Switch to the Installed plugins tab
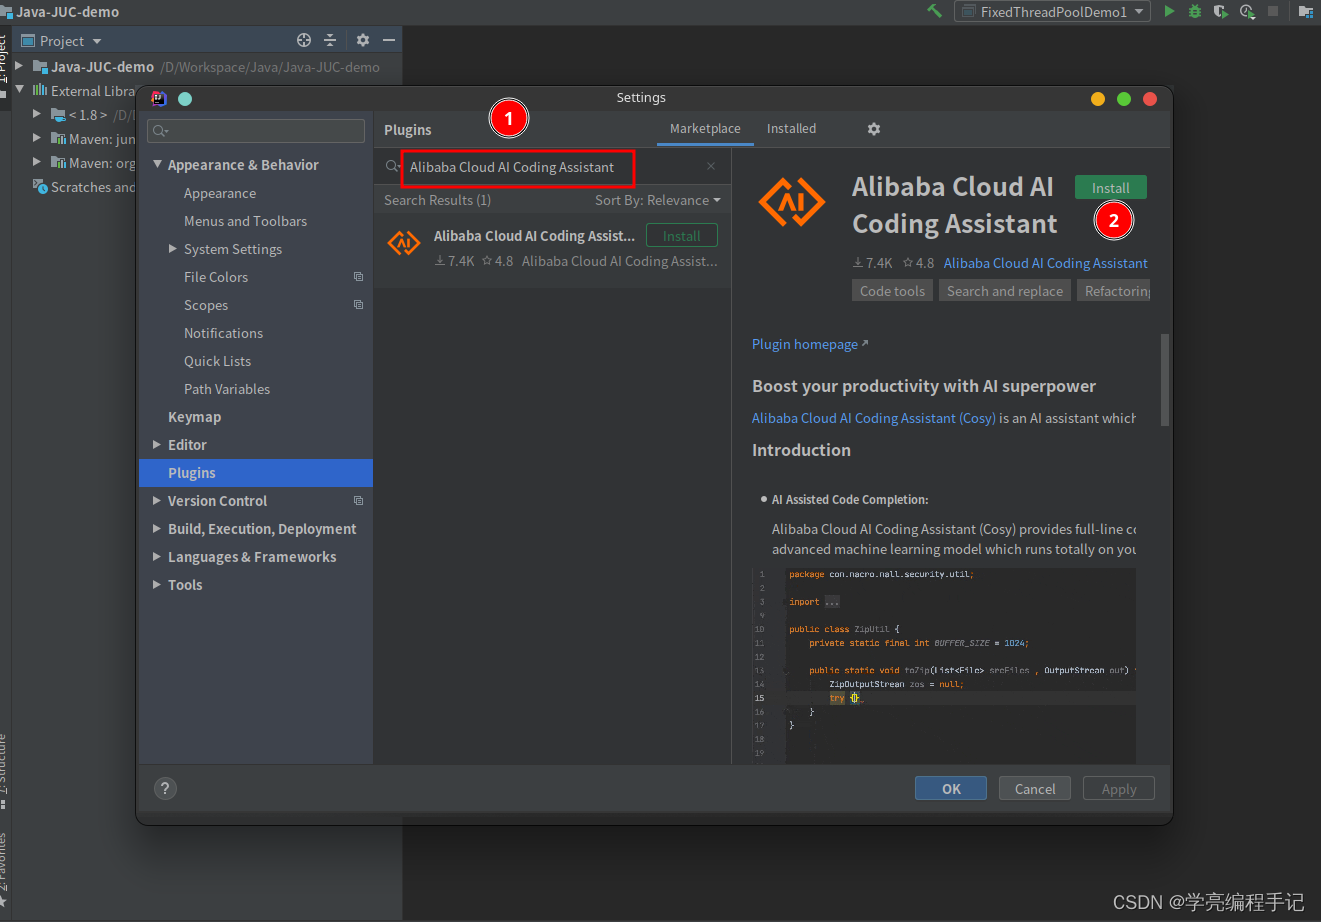The width and height of the screenshot is (1321, 922). point(791,128)
